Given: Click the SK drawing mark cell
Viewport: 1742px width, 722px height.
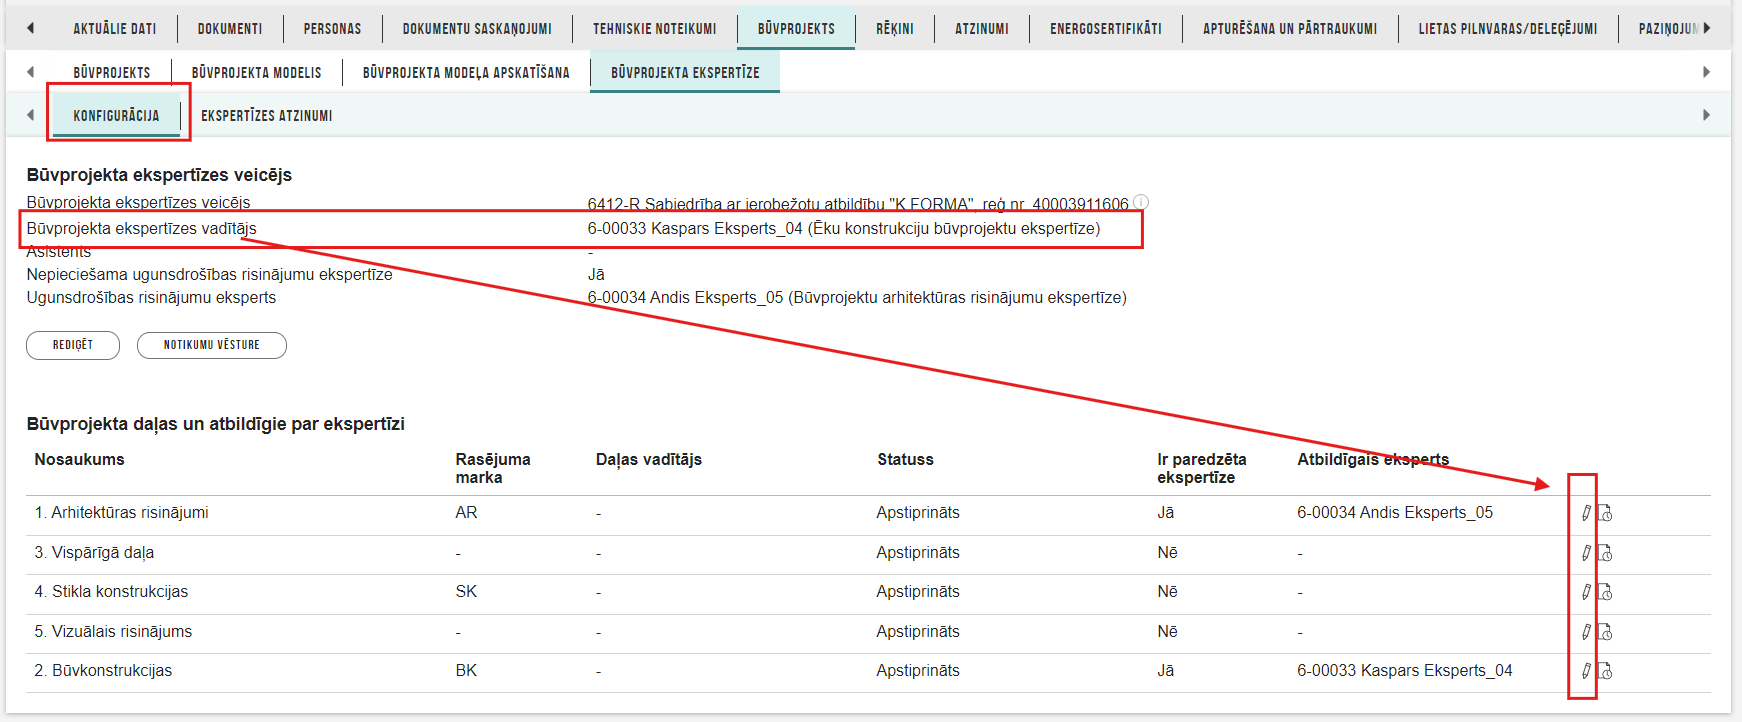Looking at the screenshot, I should (x=466, y=592).
